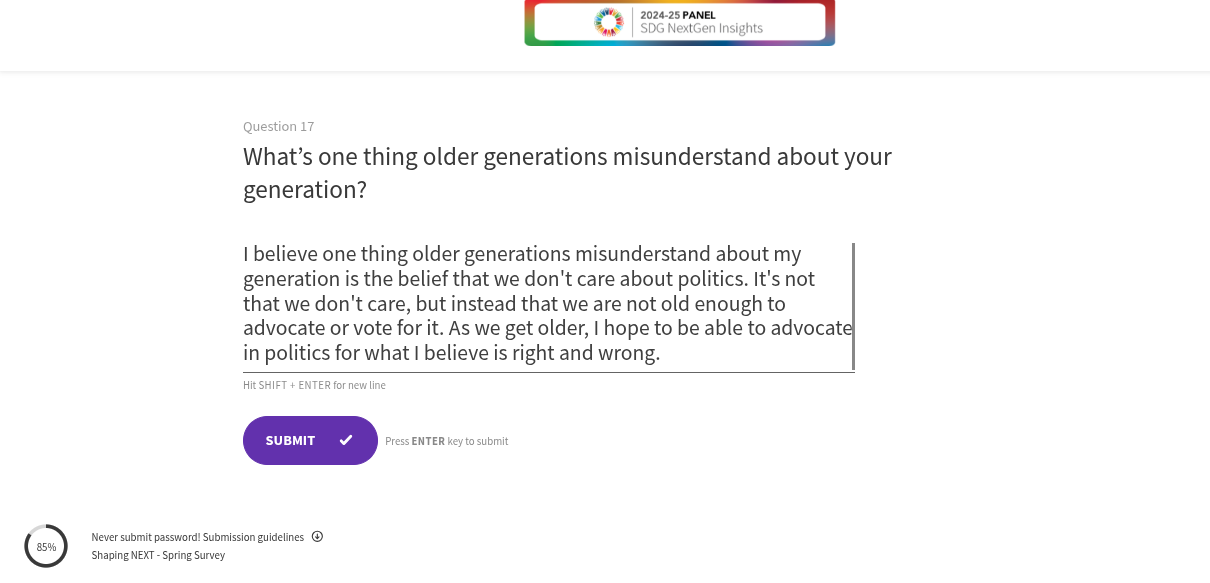1210x583 pixels.
Task: Click the checkmark icon inside Submit button
Action: click(346, 440)
